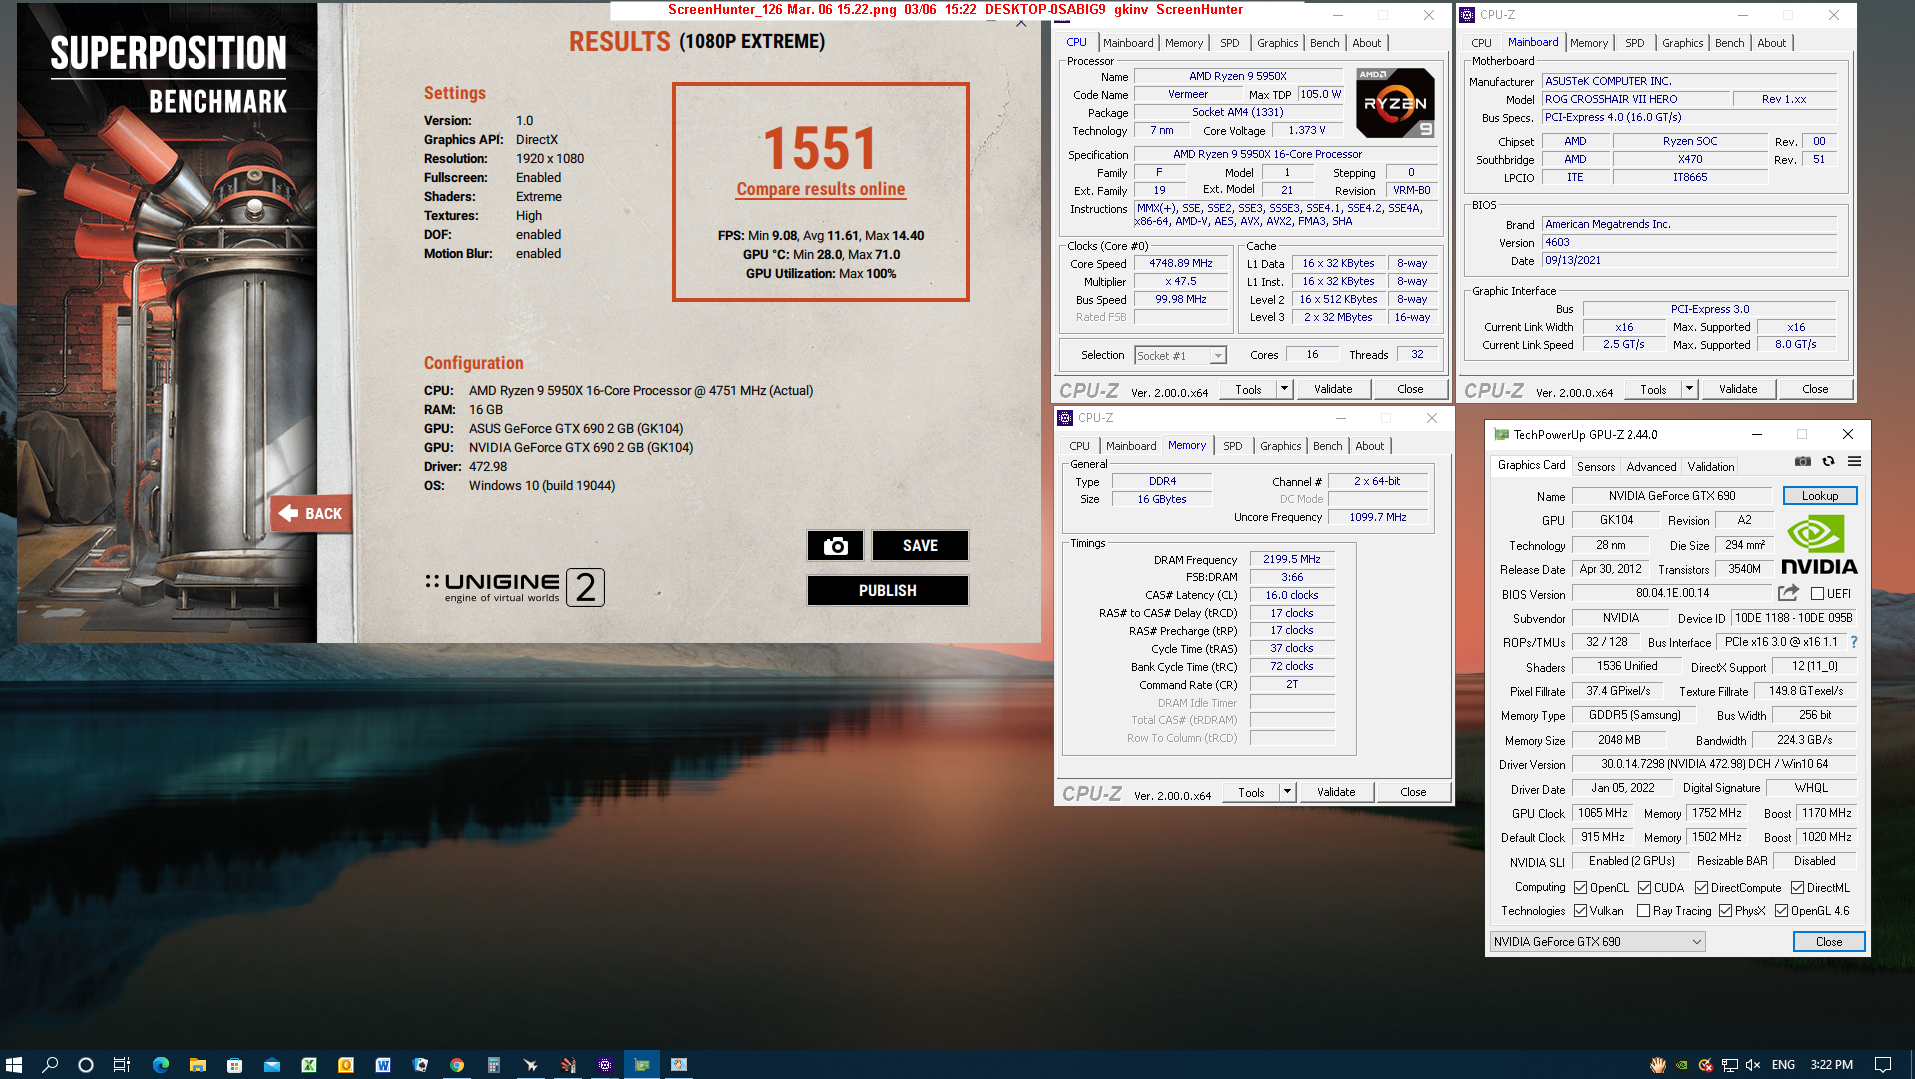Click the GPU-Z Driver Version field

(1714, 764)
